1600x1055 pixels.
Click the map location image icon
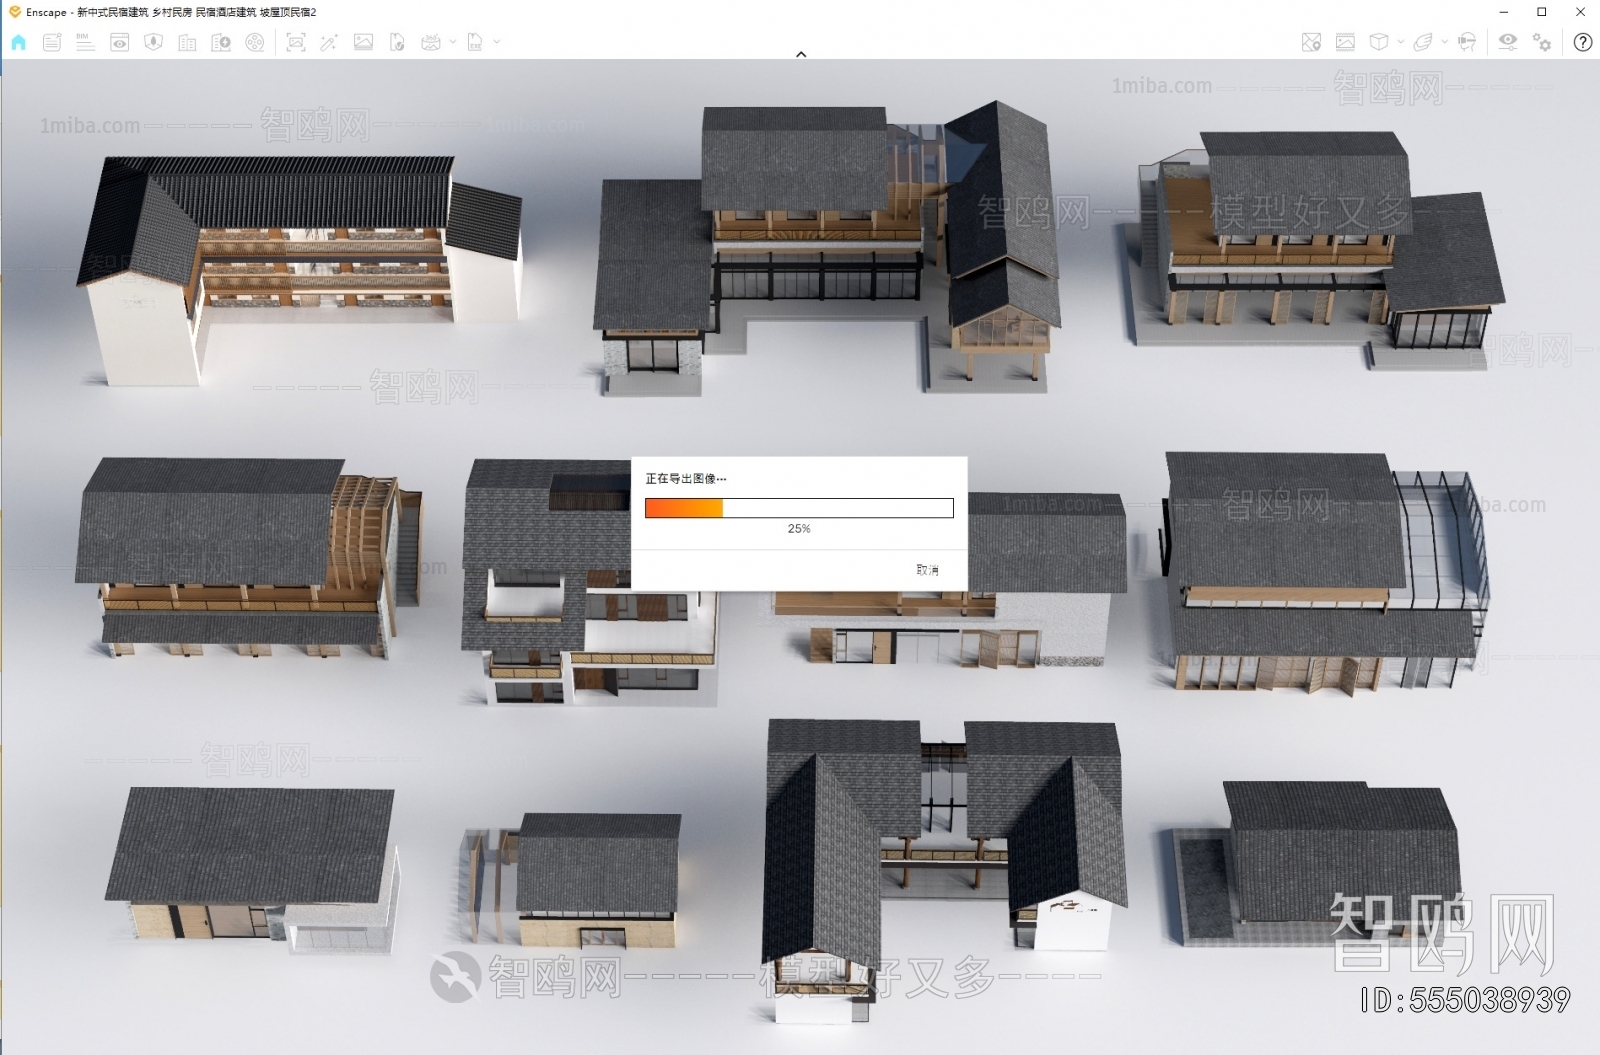1311,42
